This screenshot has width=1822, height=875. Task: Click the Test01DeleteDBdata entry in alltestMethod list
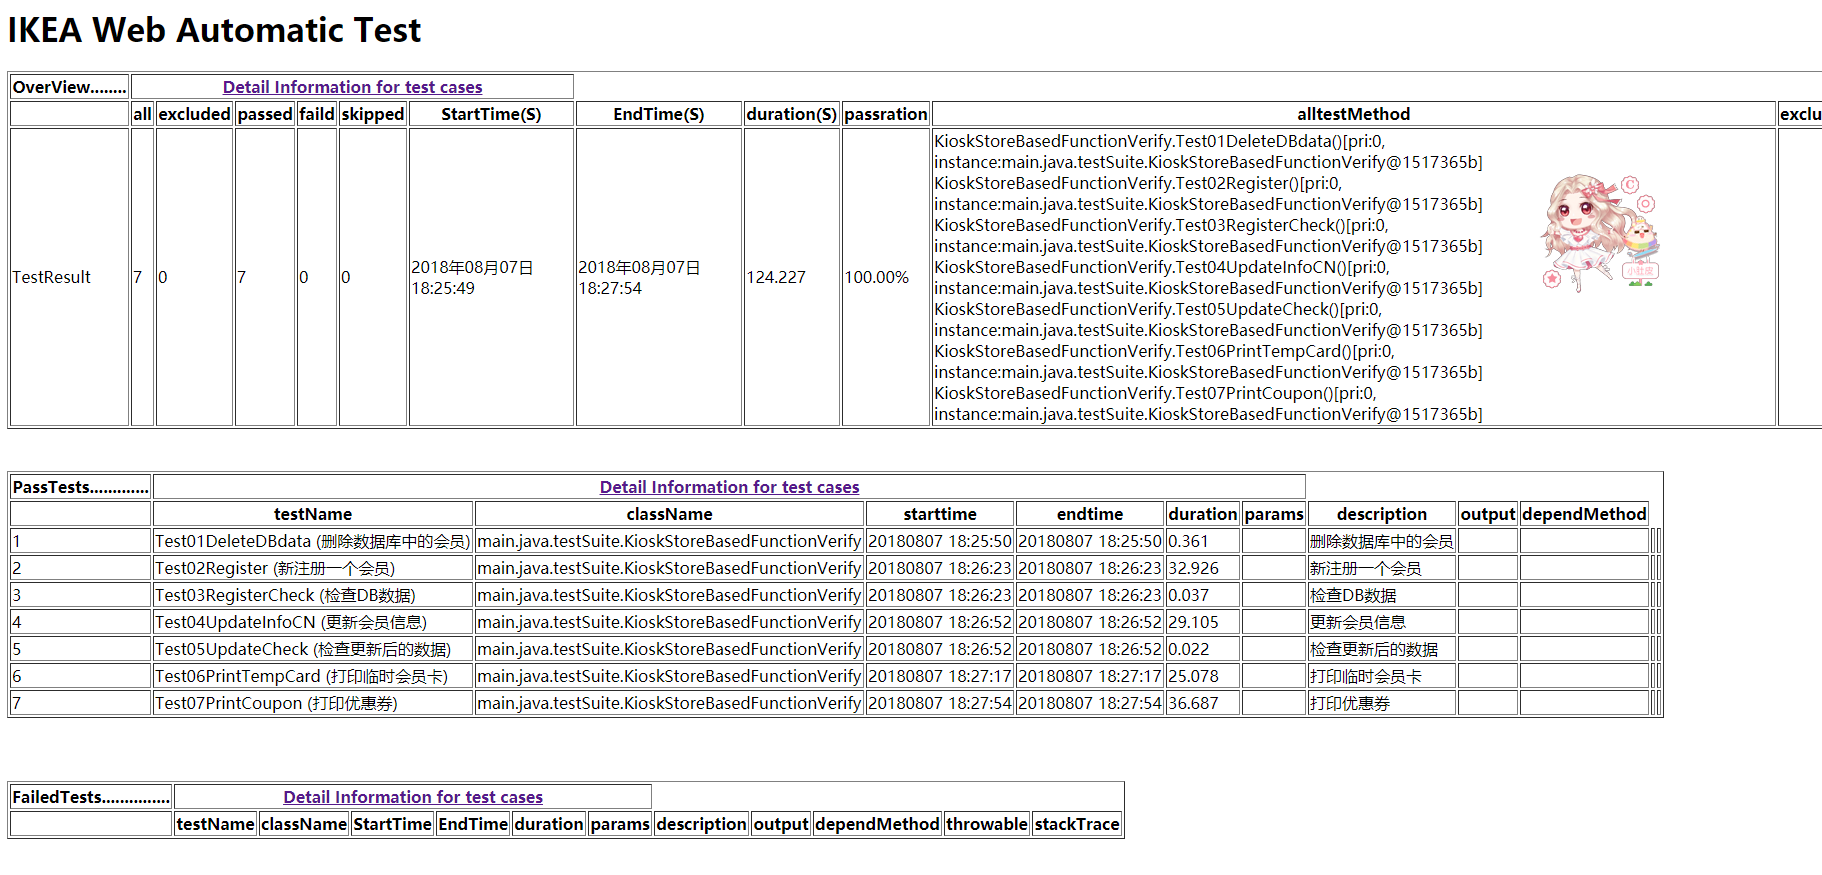[x=1208, y=151]
